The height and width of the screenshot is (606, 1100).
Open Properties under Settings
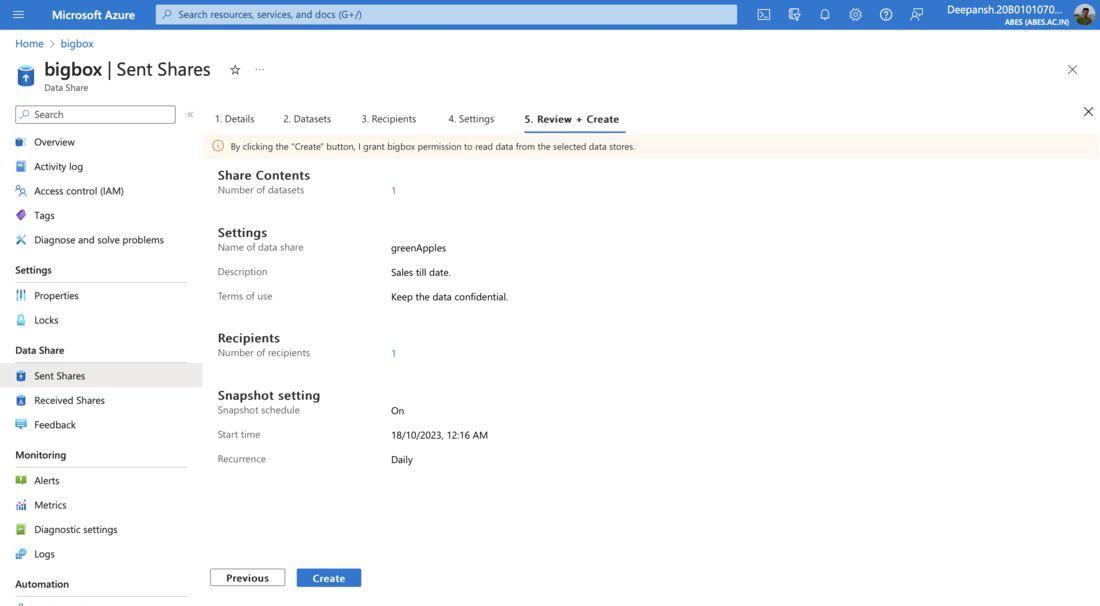(56, 295)
